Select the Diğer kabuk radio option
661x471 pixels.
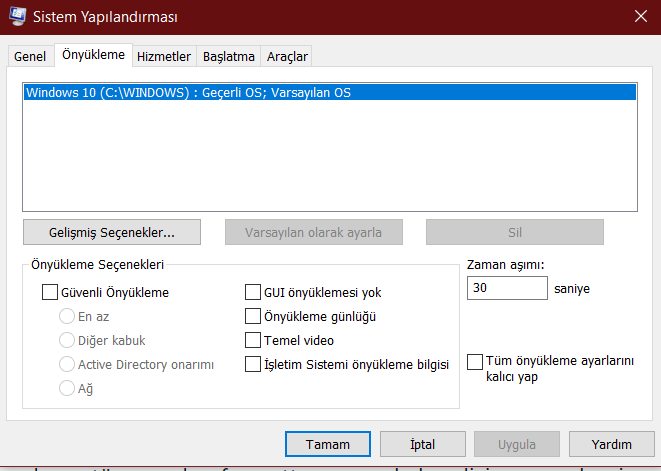[67, 340]
